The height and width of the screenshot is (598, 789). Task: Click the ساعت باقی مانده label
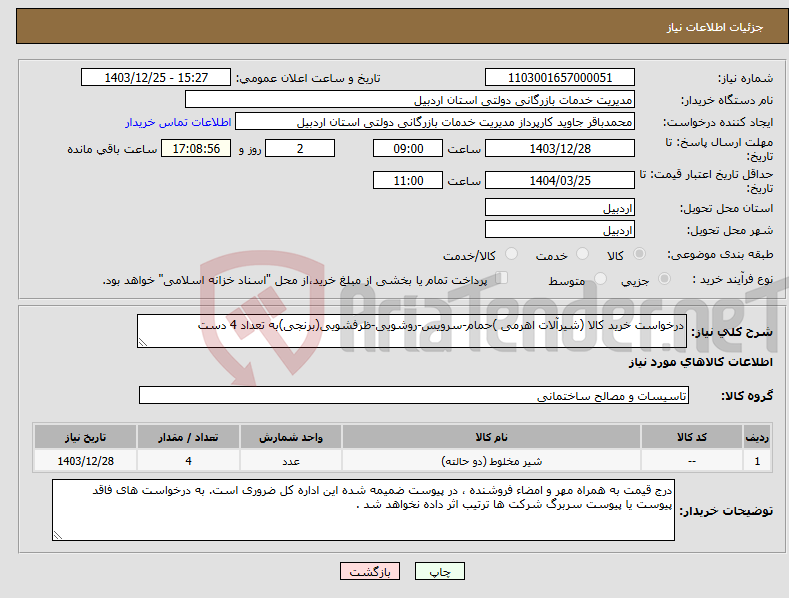click(x=112, y=150)
